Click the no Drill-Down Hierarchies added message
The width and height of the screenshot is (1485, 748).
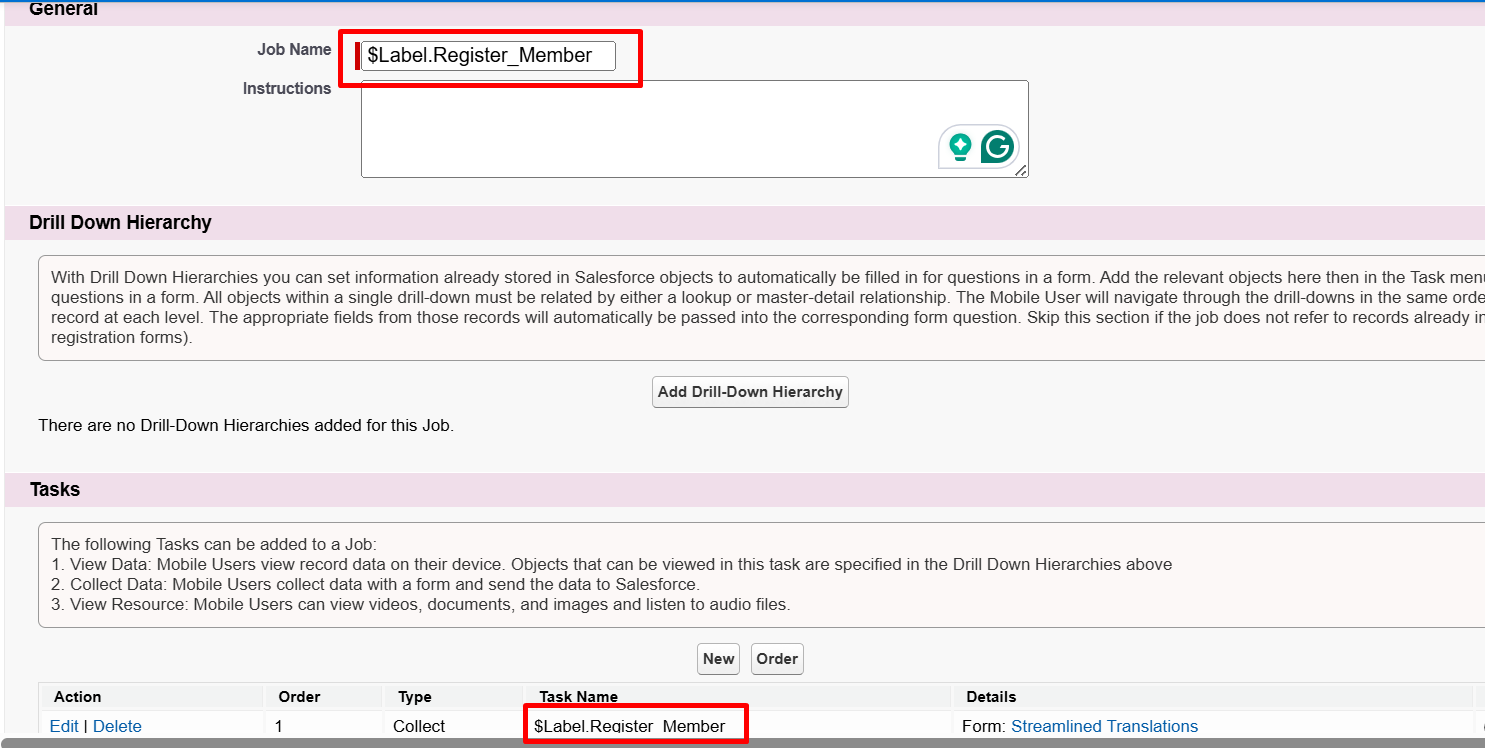pyautogui.click(x=246, y=425)
